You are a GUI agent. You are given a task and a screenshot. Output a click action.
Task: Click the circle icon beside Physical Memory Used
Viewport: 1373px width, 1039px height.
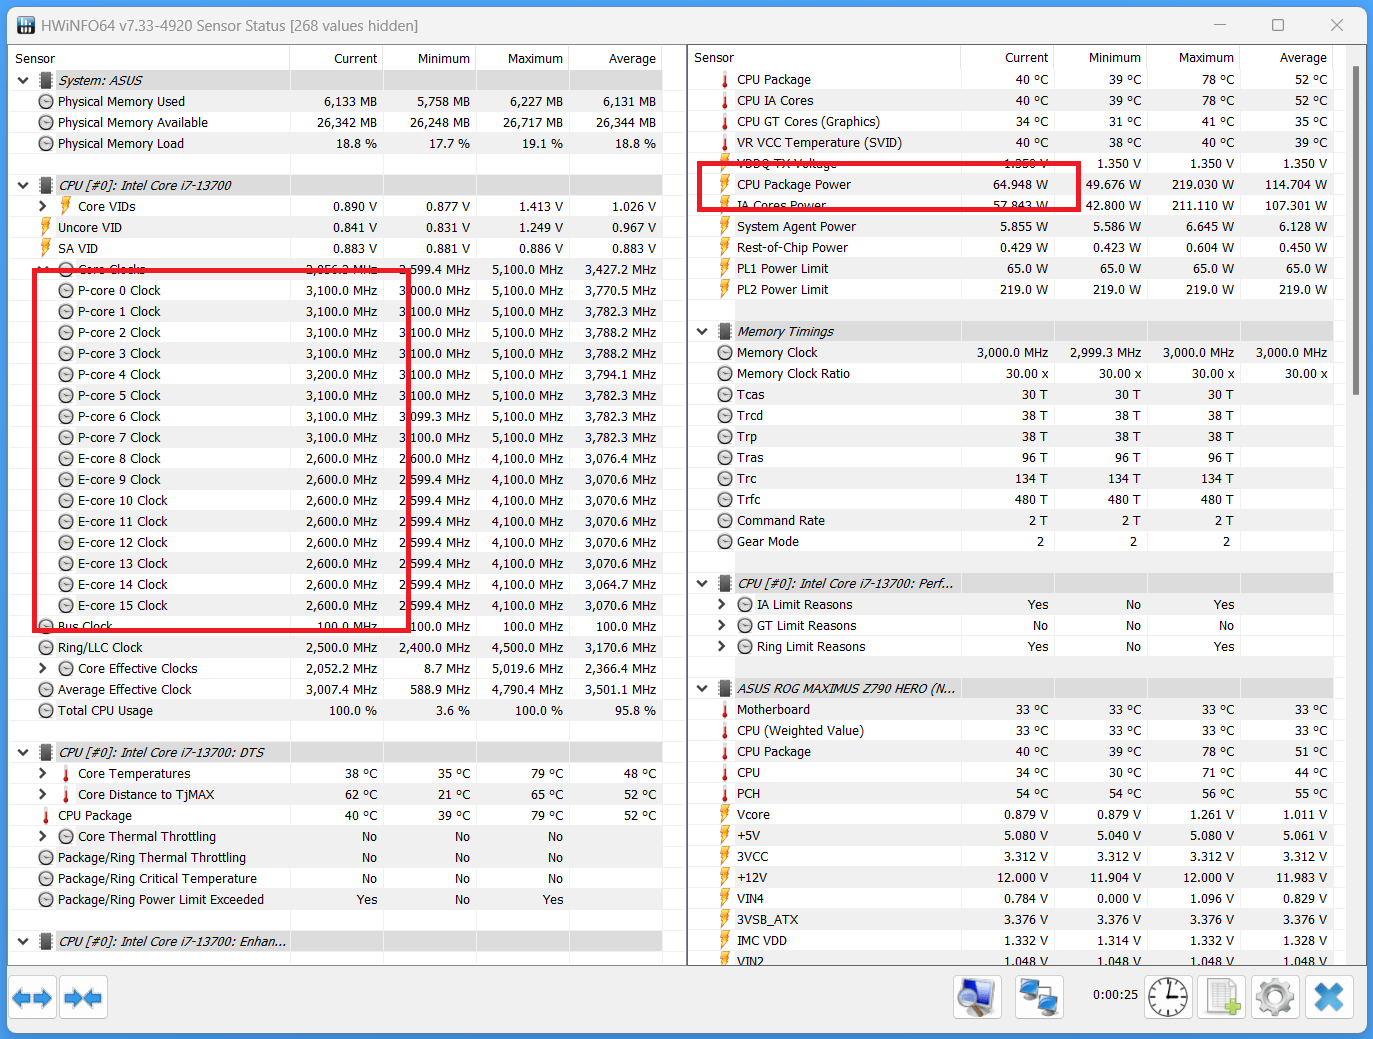(46, 101)
